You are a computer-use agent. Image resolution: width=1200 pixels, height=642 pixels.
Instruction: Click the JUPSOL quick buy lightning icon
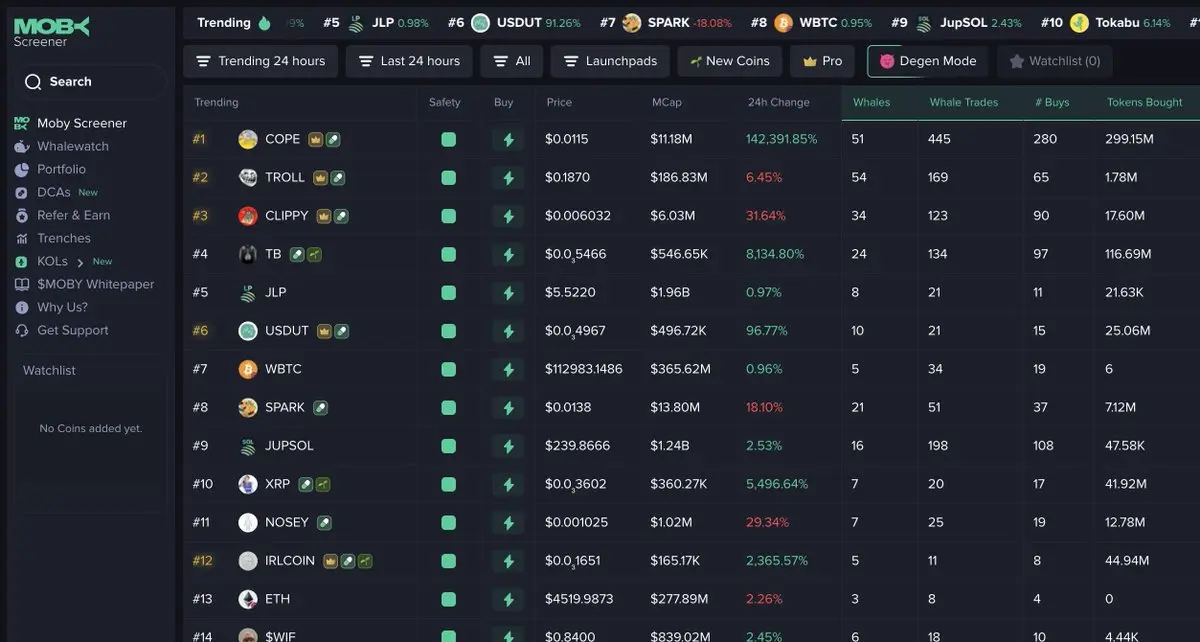click(x=508, y=446)
